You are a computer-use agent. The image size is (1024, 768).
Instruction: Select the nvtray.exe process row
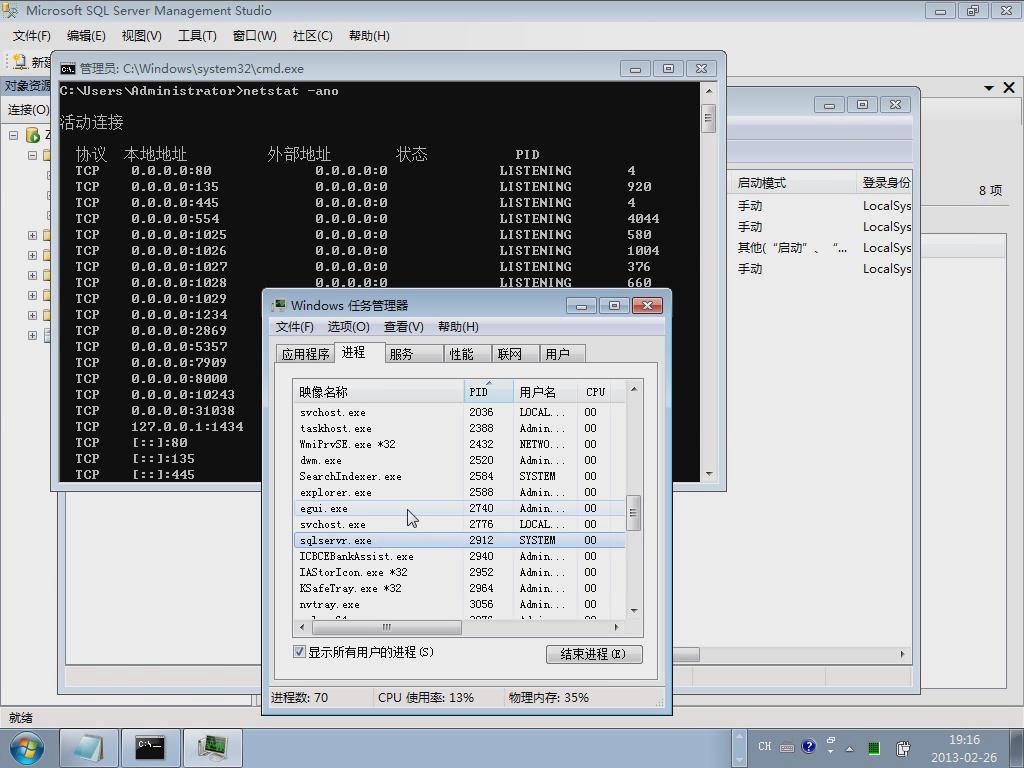click(460, 604)
